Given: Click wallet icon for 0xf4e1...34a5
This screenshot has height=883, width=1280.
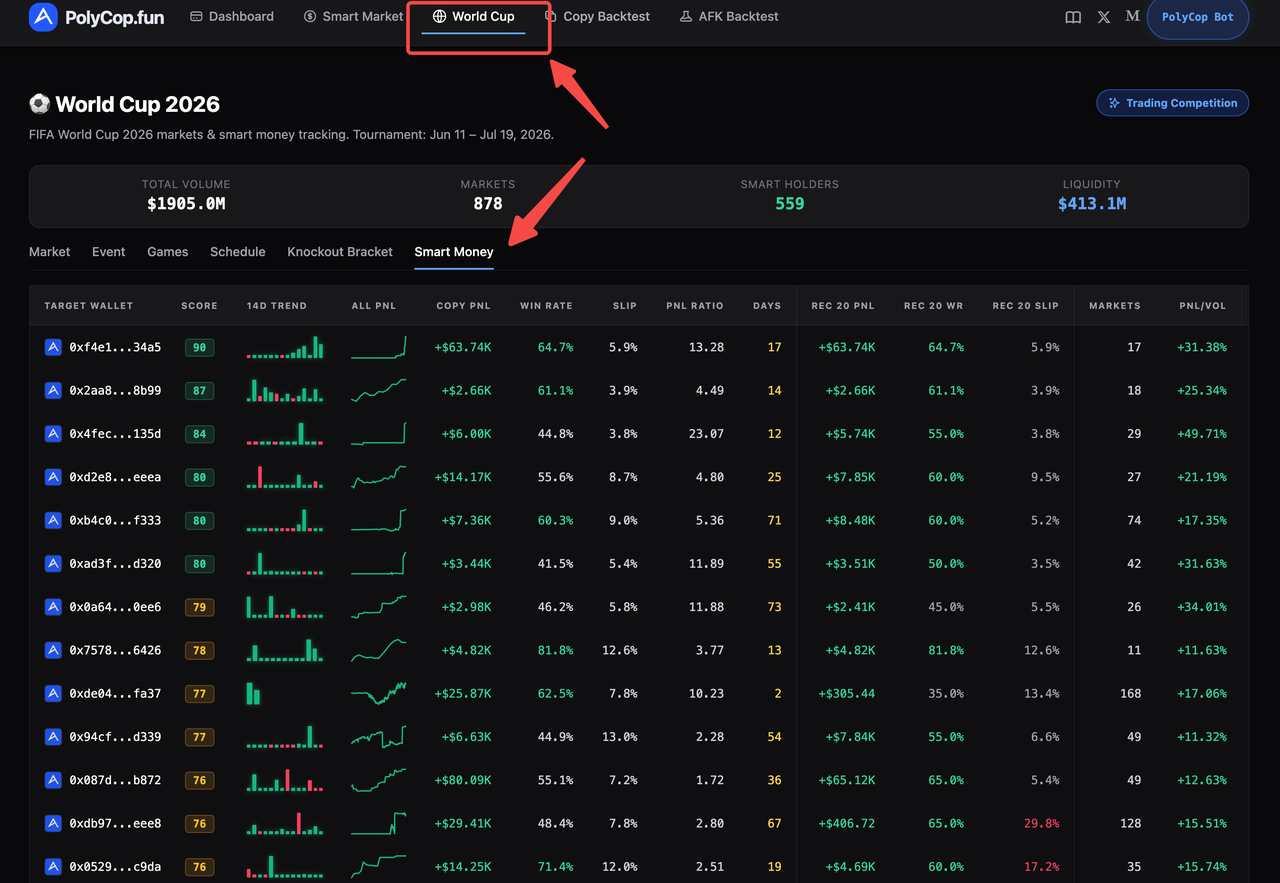Looking at the screenshot, I should 53,347.
